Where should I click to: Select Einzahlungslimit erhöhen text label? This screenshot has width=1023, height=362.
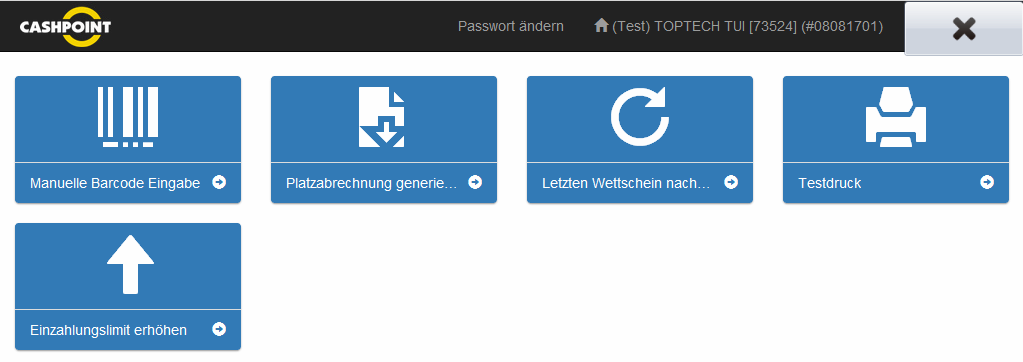[x=108, y=331]
